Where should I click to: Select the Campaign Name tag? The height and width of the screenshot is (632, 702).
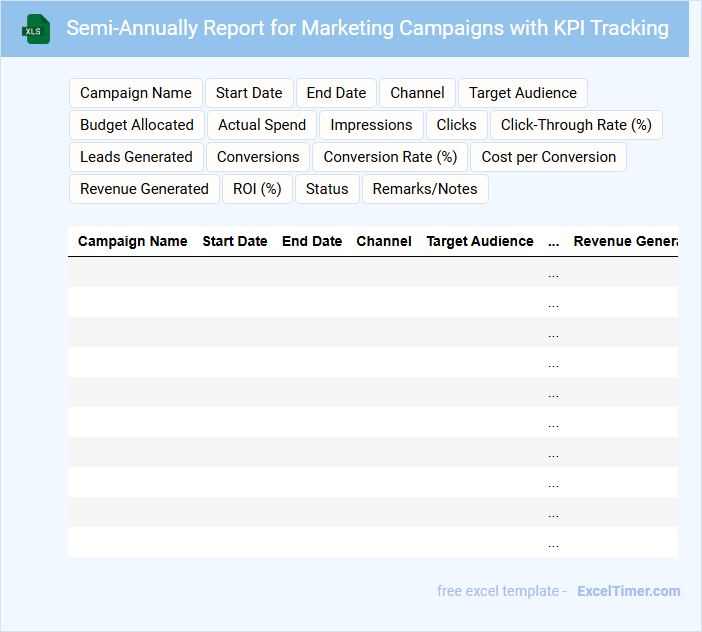[136, 93]
